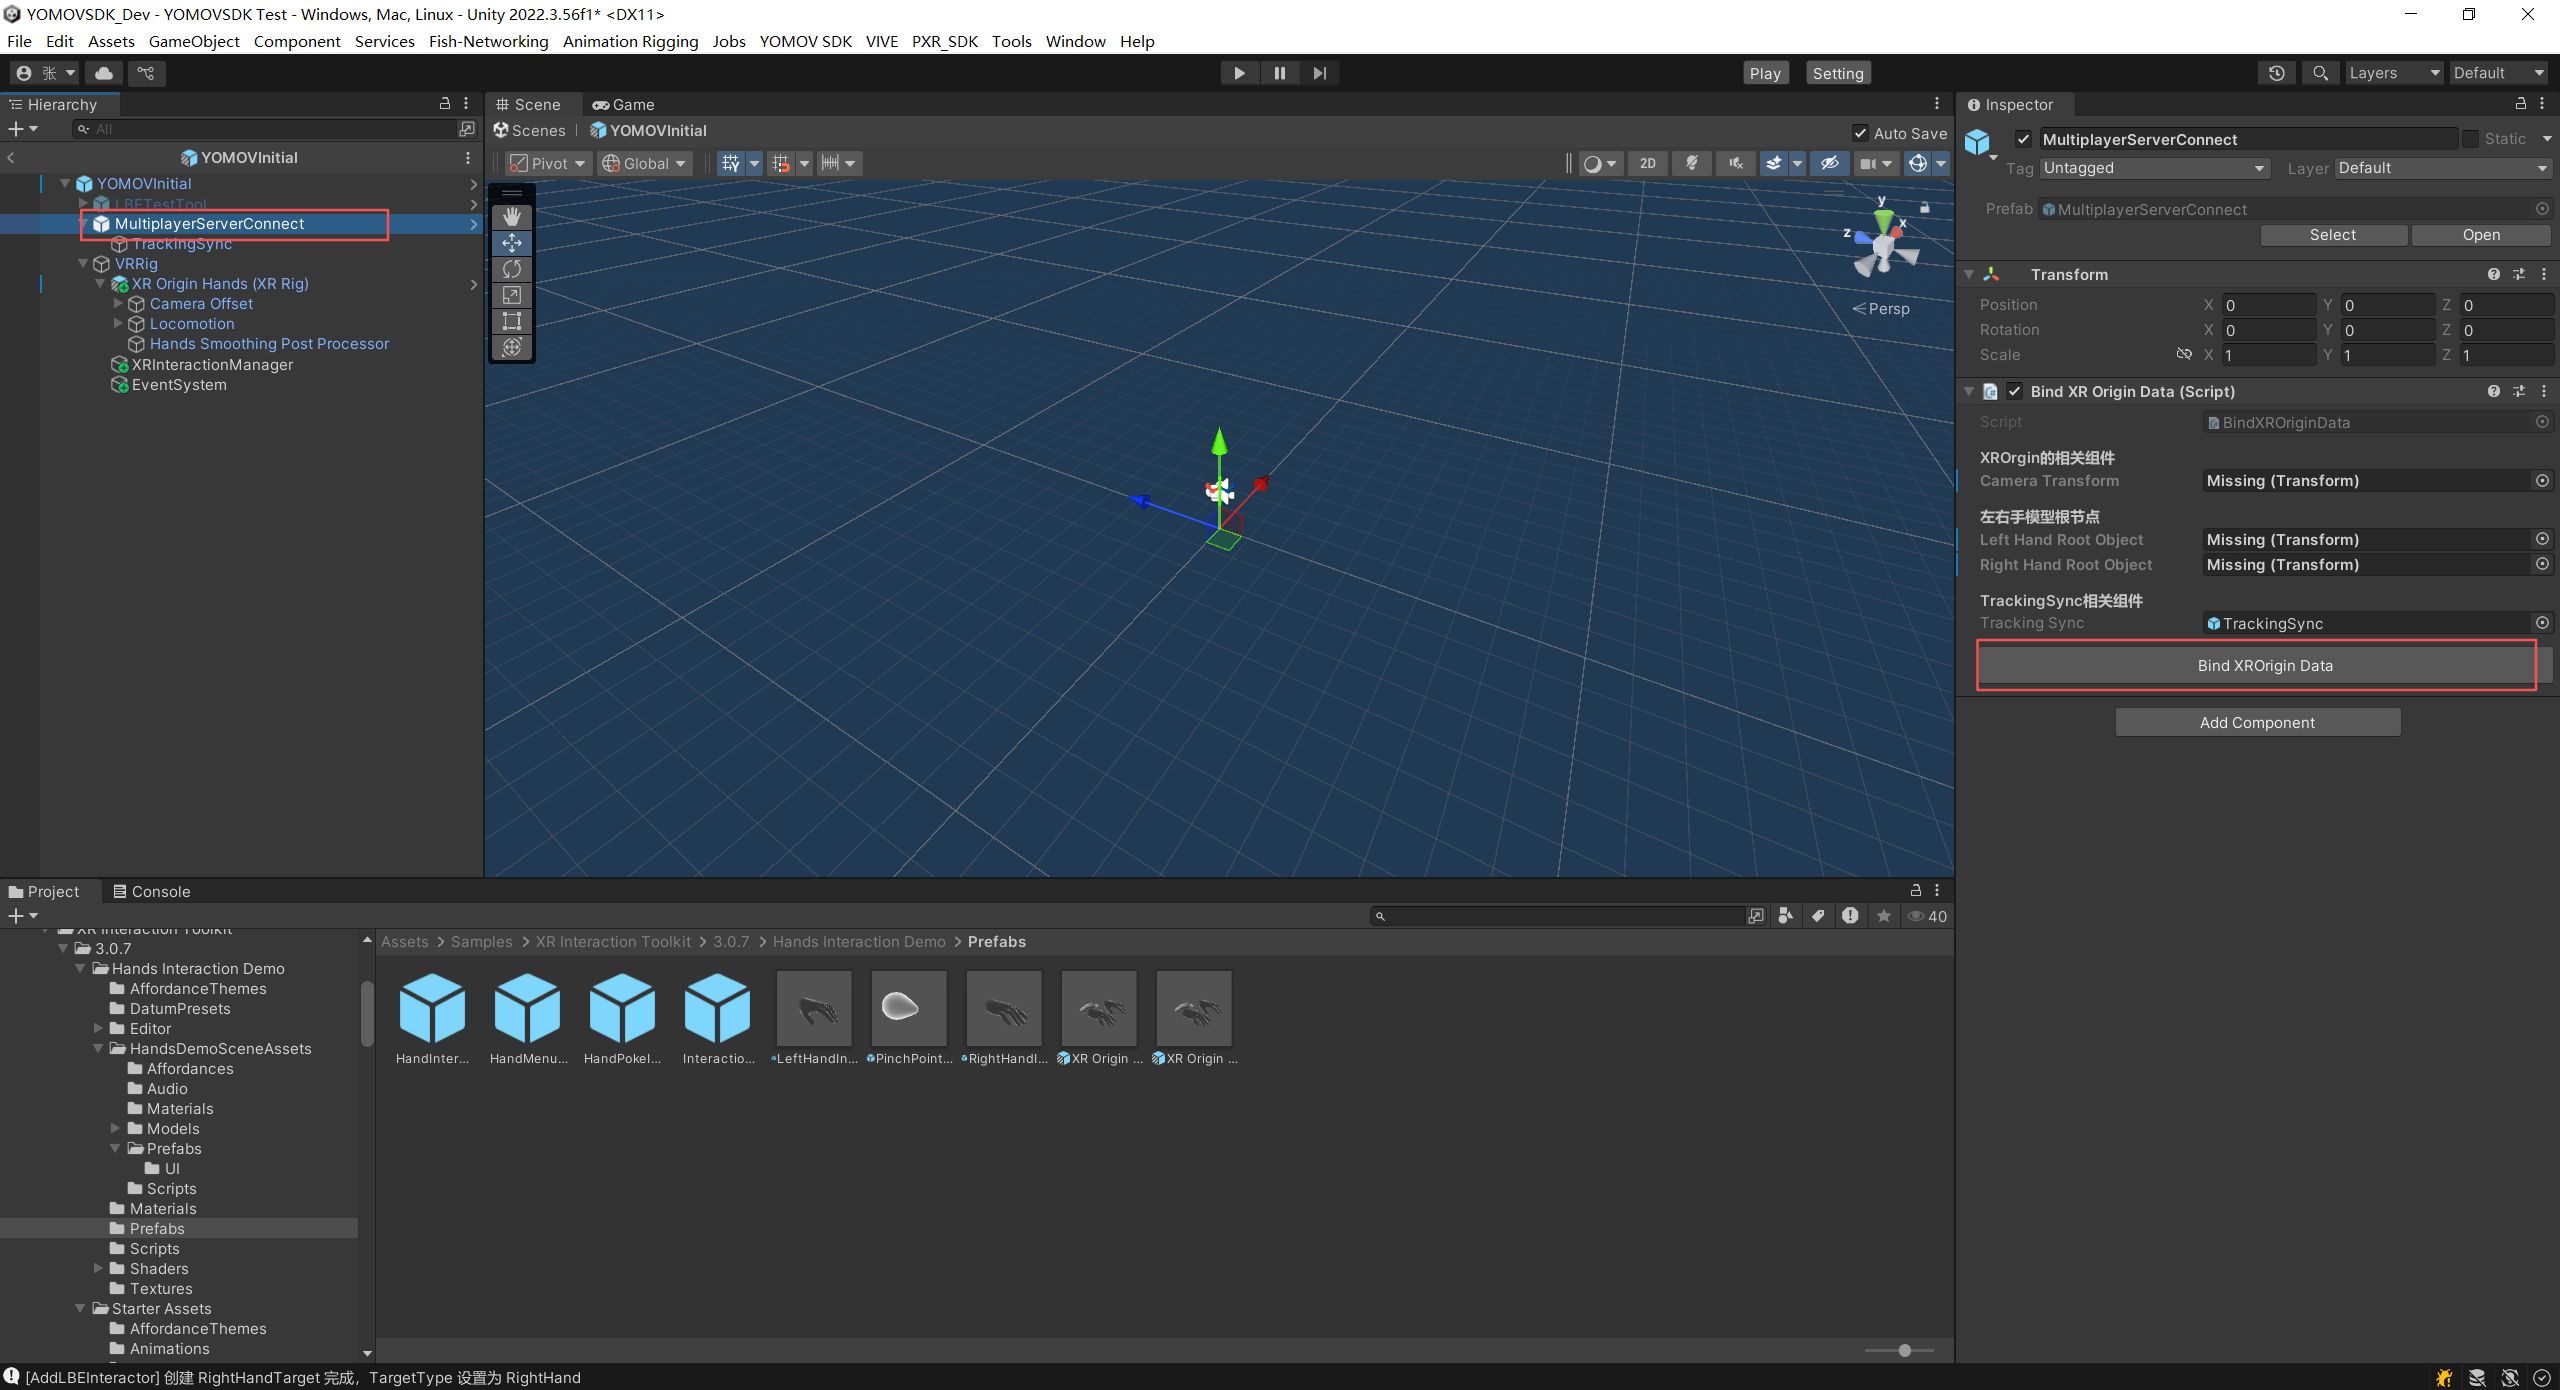The image size is (2560, 1390).
Task: Toggle scene lighting button
Action: pos(1692,164)
